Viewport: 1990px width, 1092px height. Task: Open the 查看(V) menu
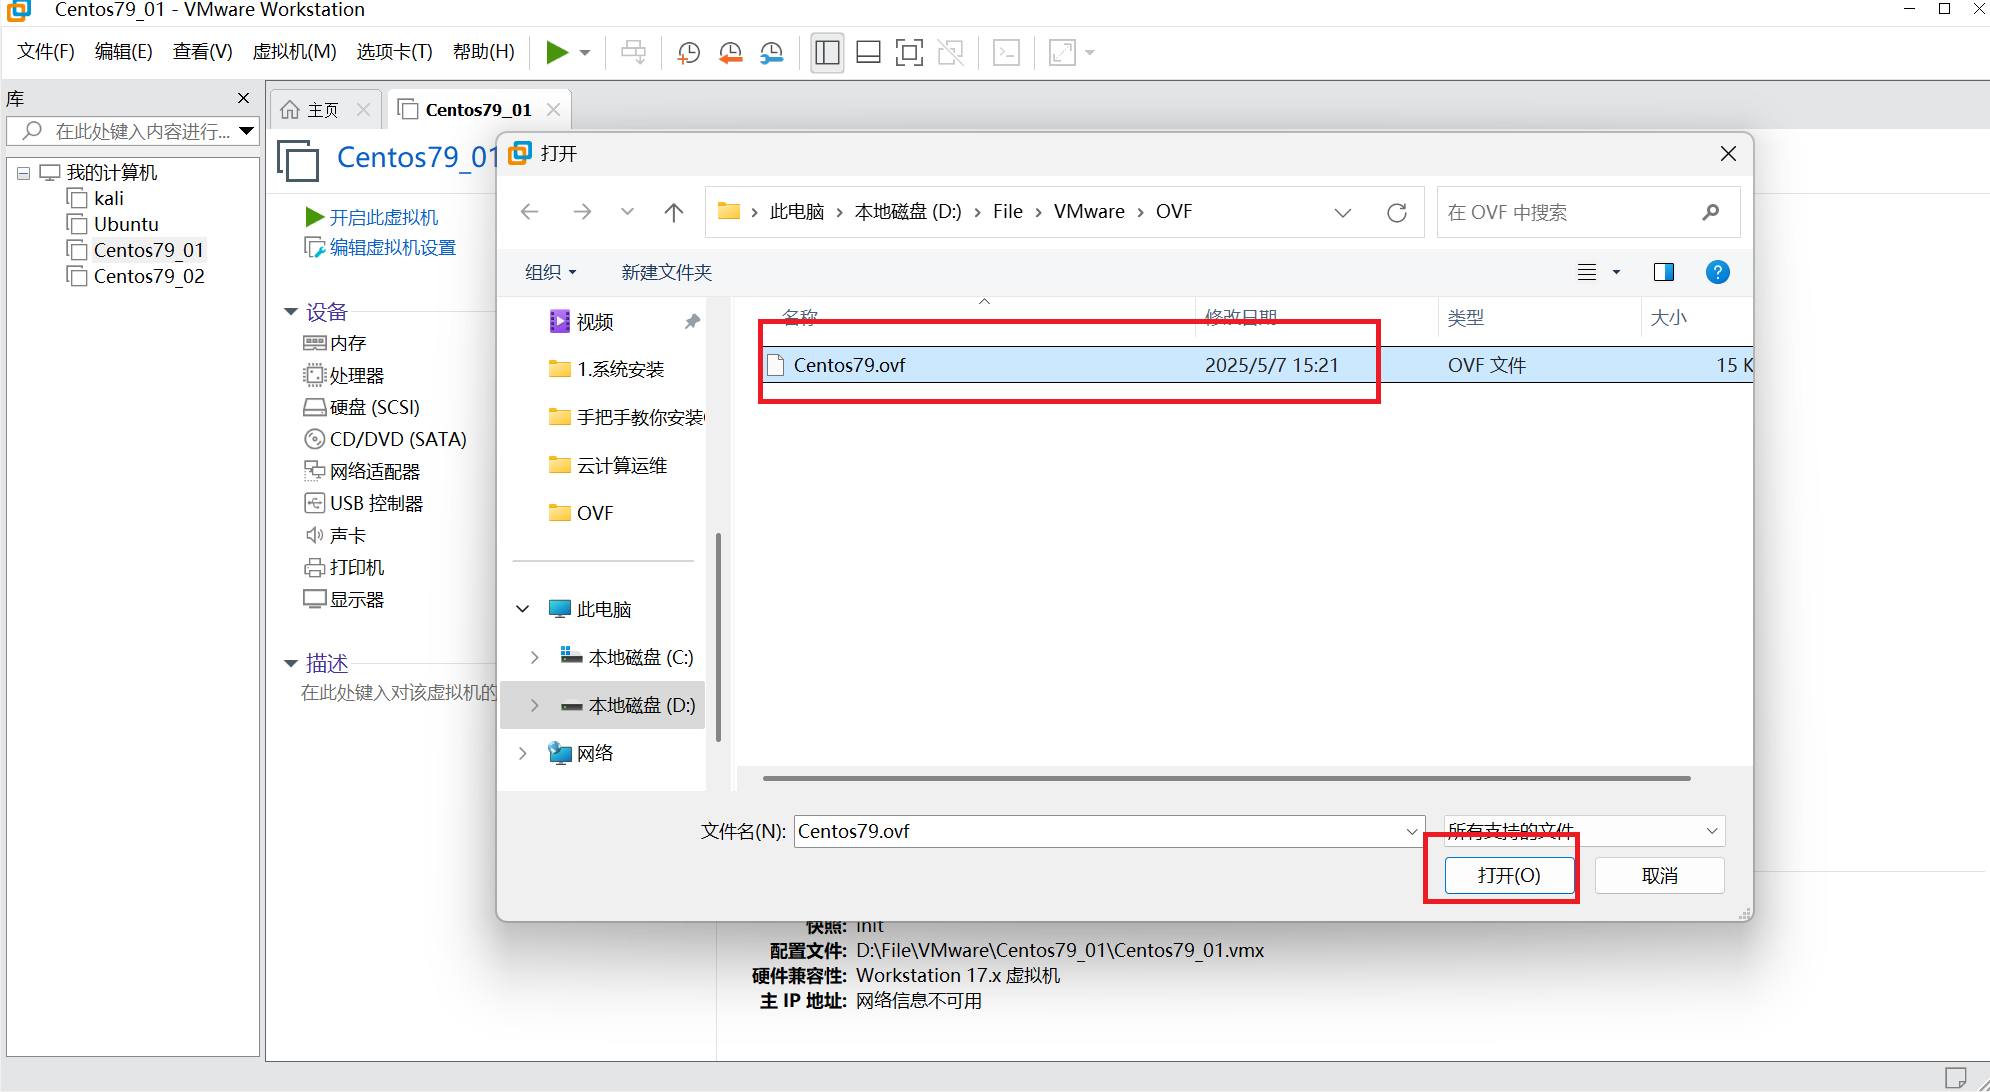click(x=202, y=51)
